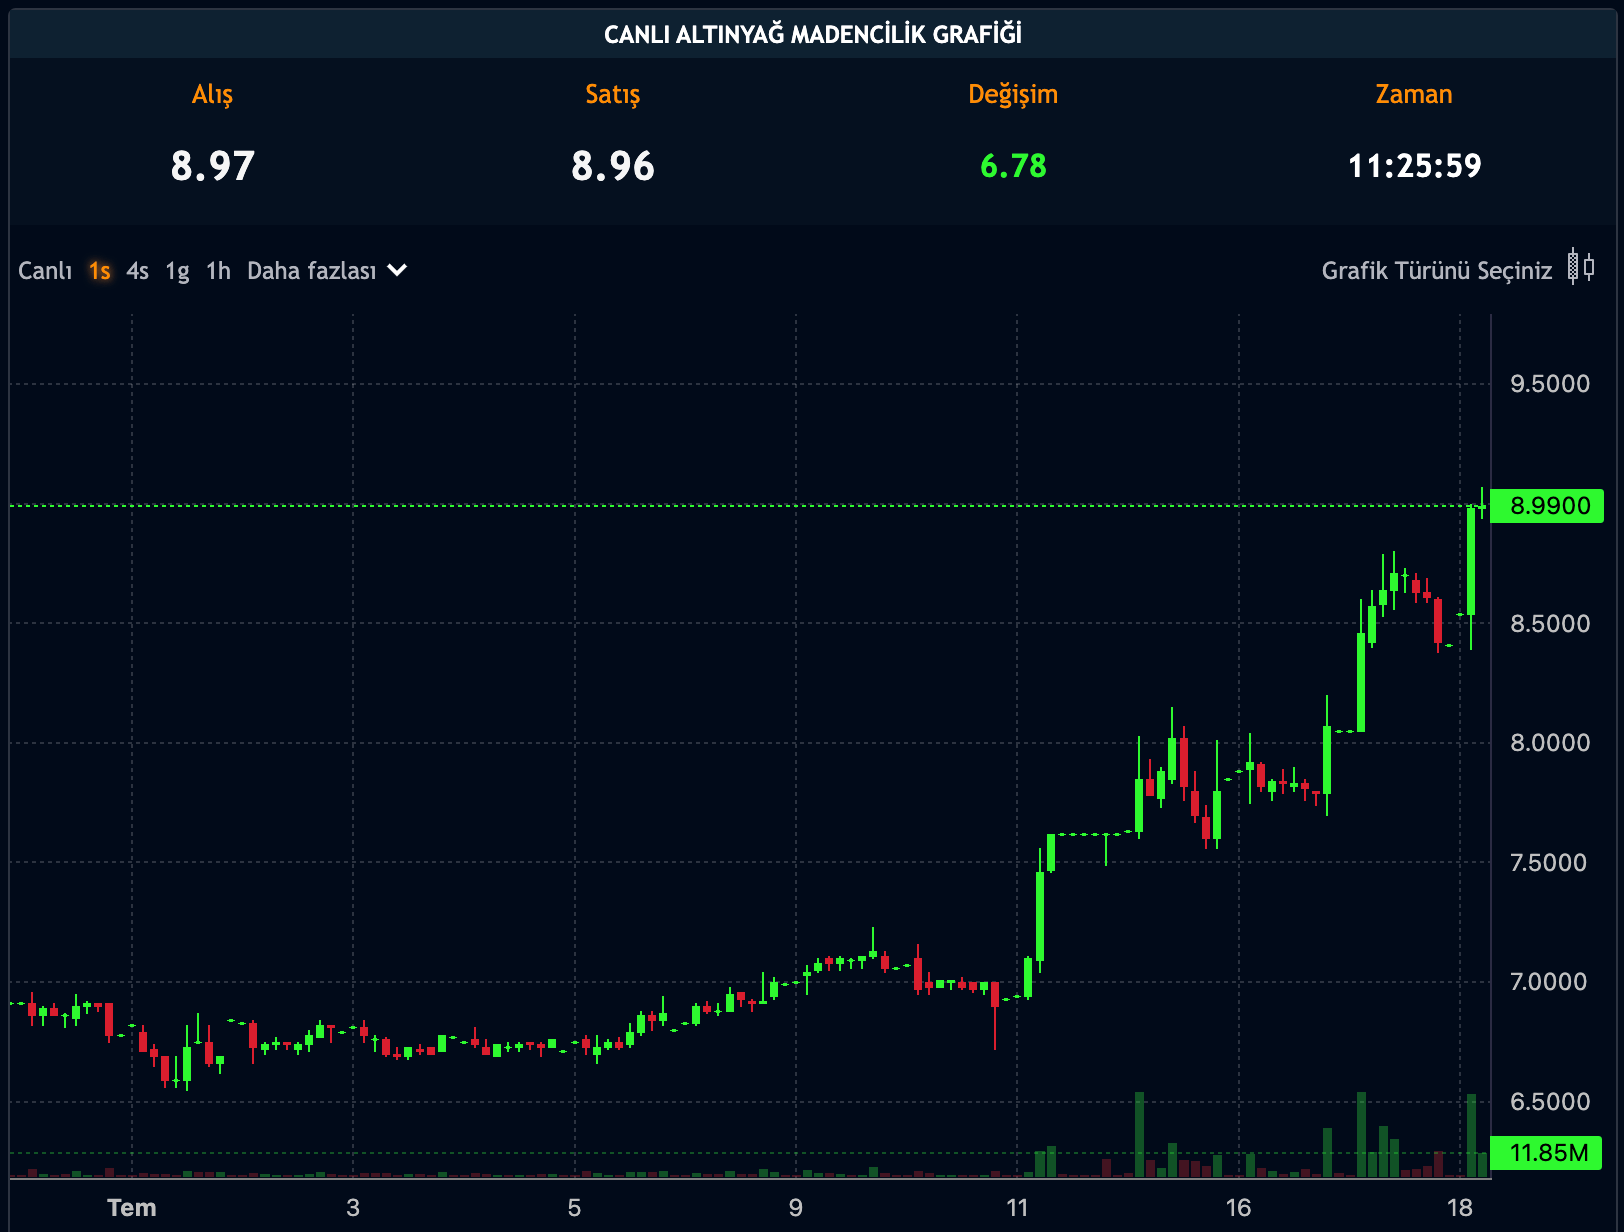Screen dimensions: 1624x1232
Task: Click the Daha fazlası chevron arrow
Action: point(397,270)
